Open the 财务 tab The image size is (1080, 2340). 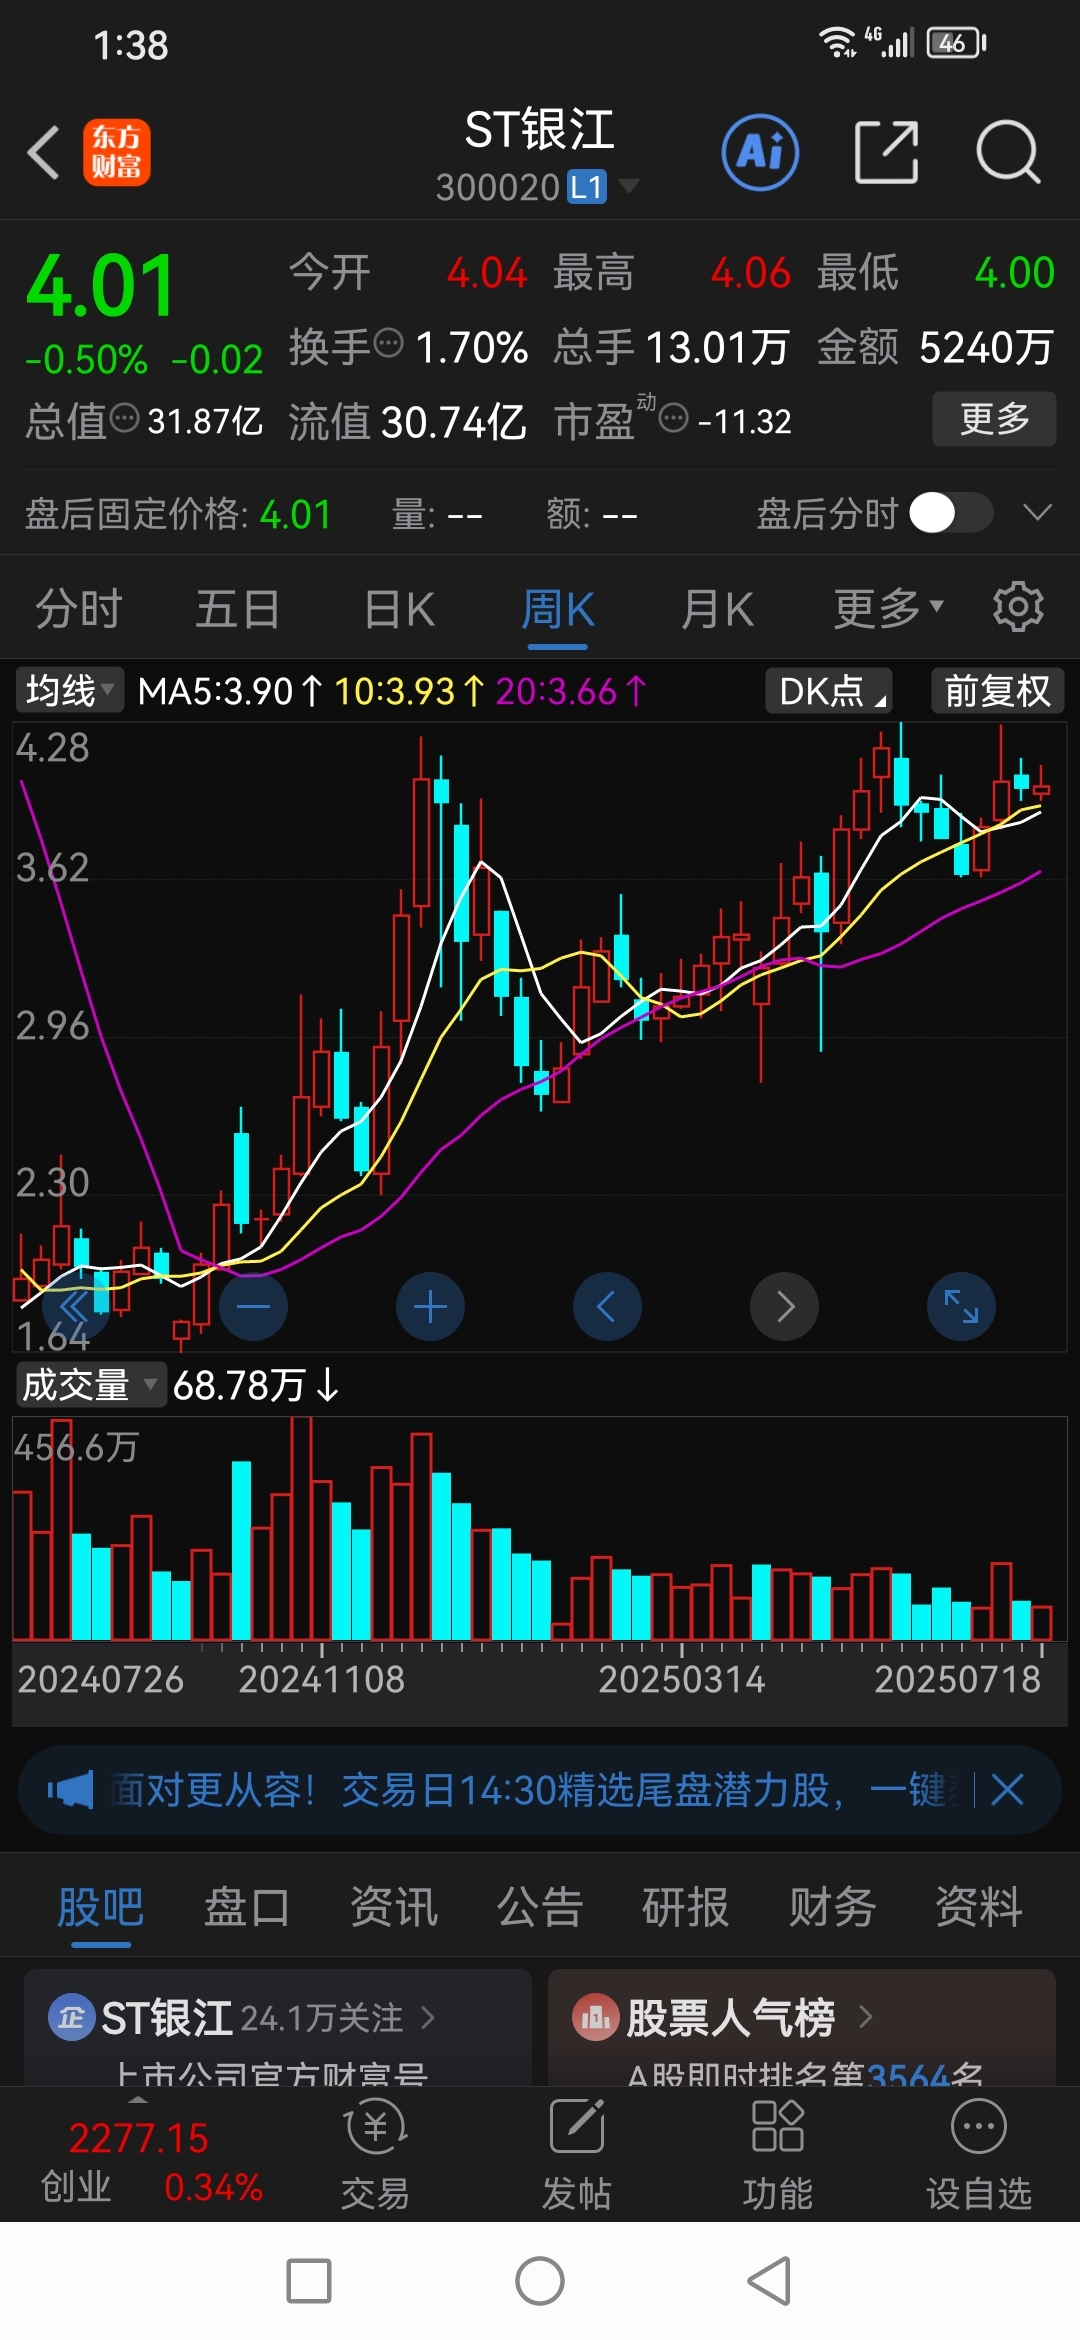pos(832,1906)
